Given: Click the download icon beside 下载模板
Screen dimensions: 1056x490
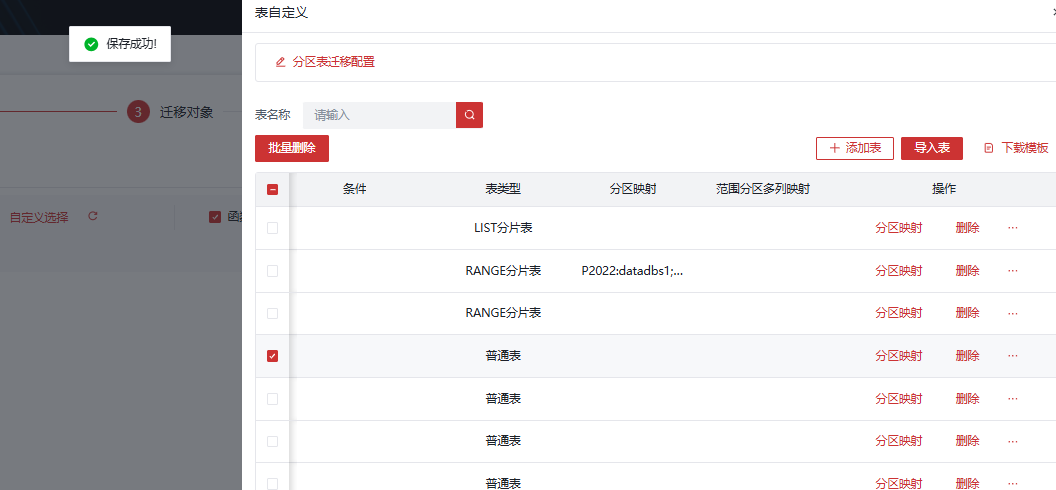Looking at the screenshot, I should point(989,148).
